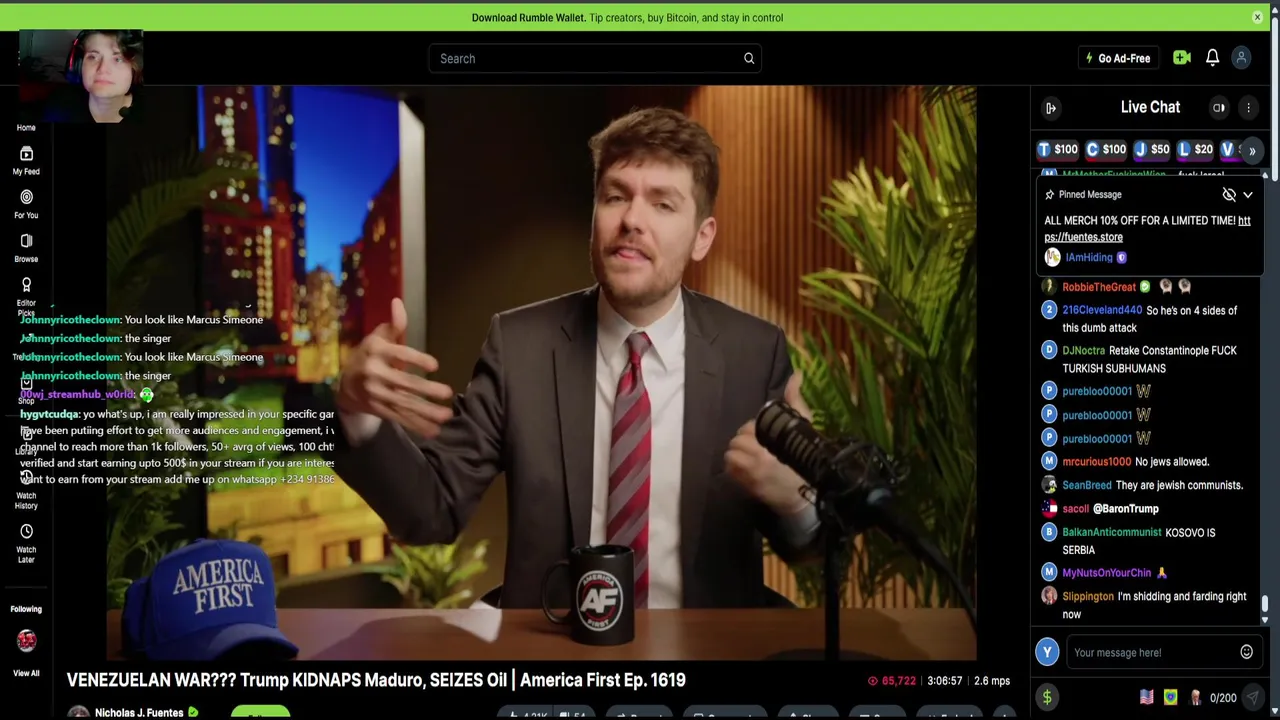Click View All under Following
The width and height of the screenshot is (1280, 720).
pyautogui.click(x=26, y=673)
